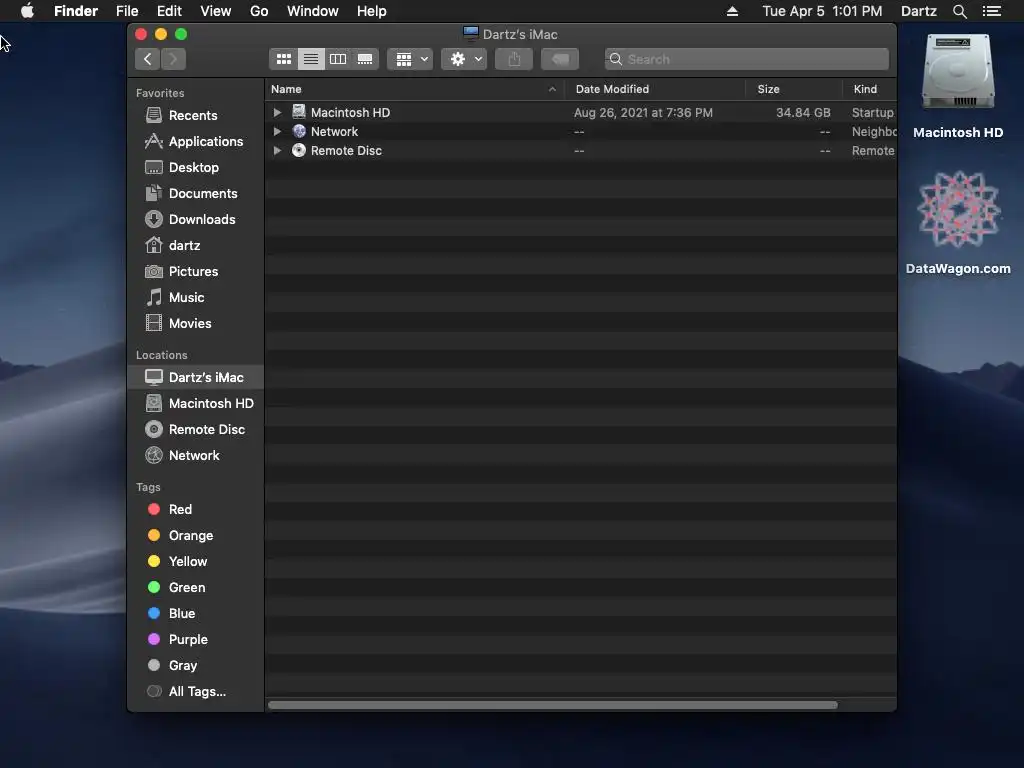Open the Edit menu
The width and height of the screenshot is (1024, 768).
pyautogui.click(x=169, y=11)
